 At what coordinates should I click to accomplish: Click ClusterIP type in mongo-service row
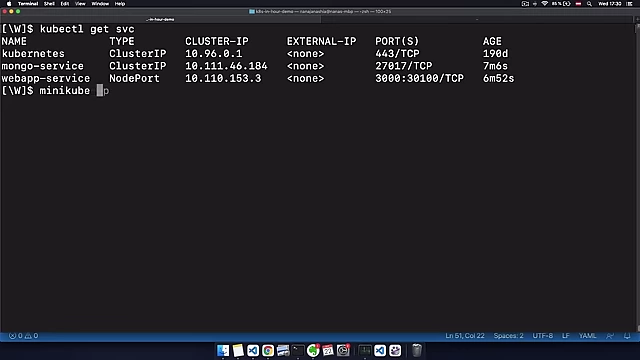coord(138,66)
